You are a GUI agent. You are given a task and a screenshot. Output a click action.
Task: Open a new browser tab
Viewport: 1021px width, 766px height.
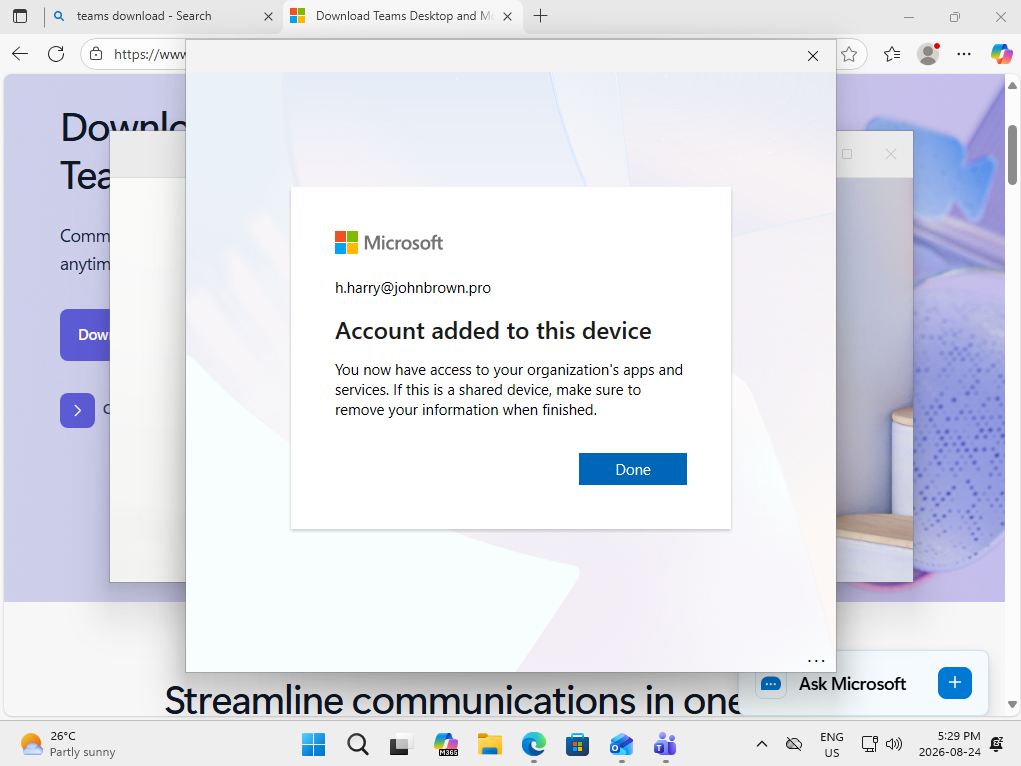pyautogui.click(x=540, y=16)
